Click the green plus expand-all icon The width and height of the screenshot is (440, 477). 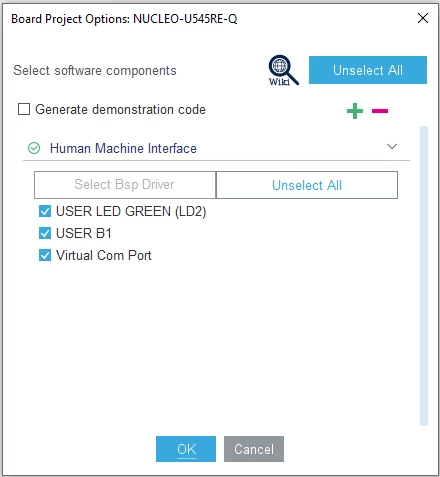click(x=355, y=111)
